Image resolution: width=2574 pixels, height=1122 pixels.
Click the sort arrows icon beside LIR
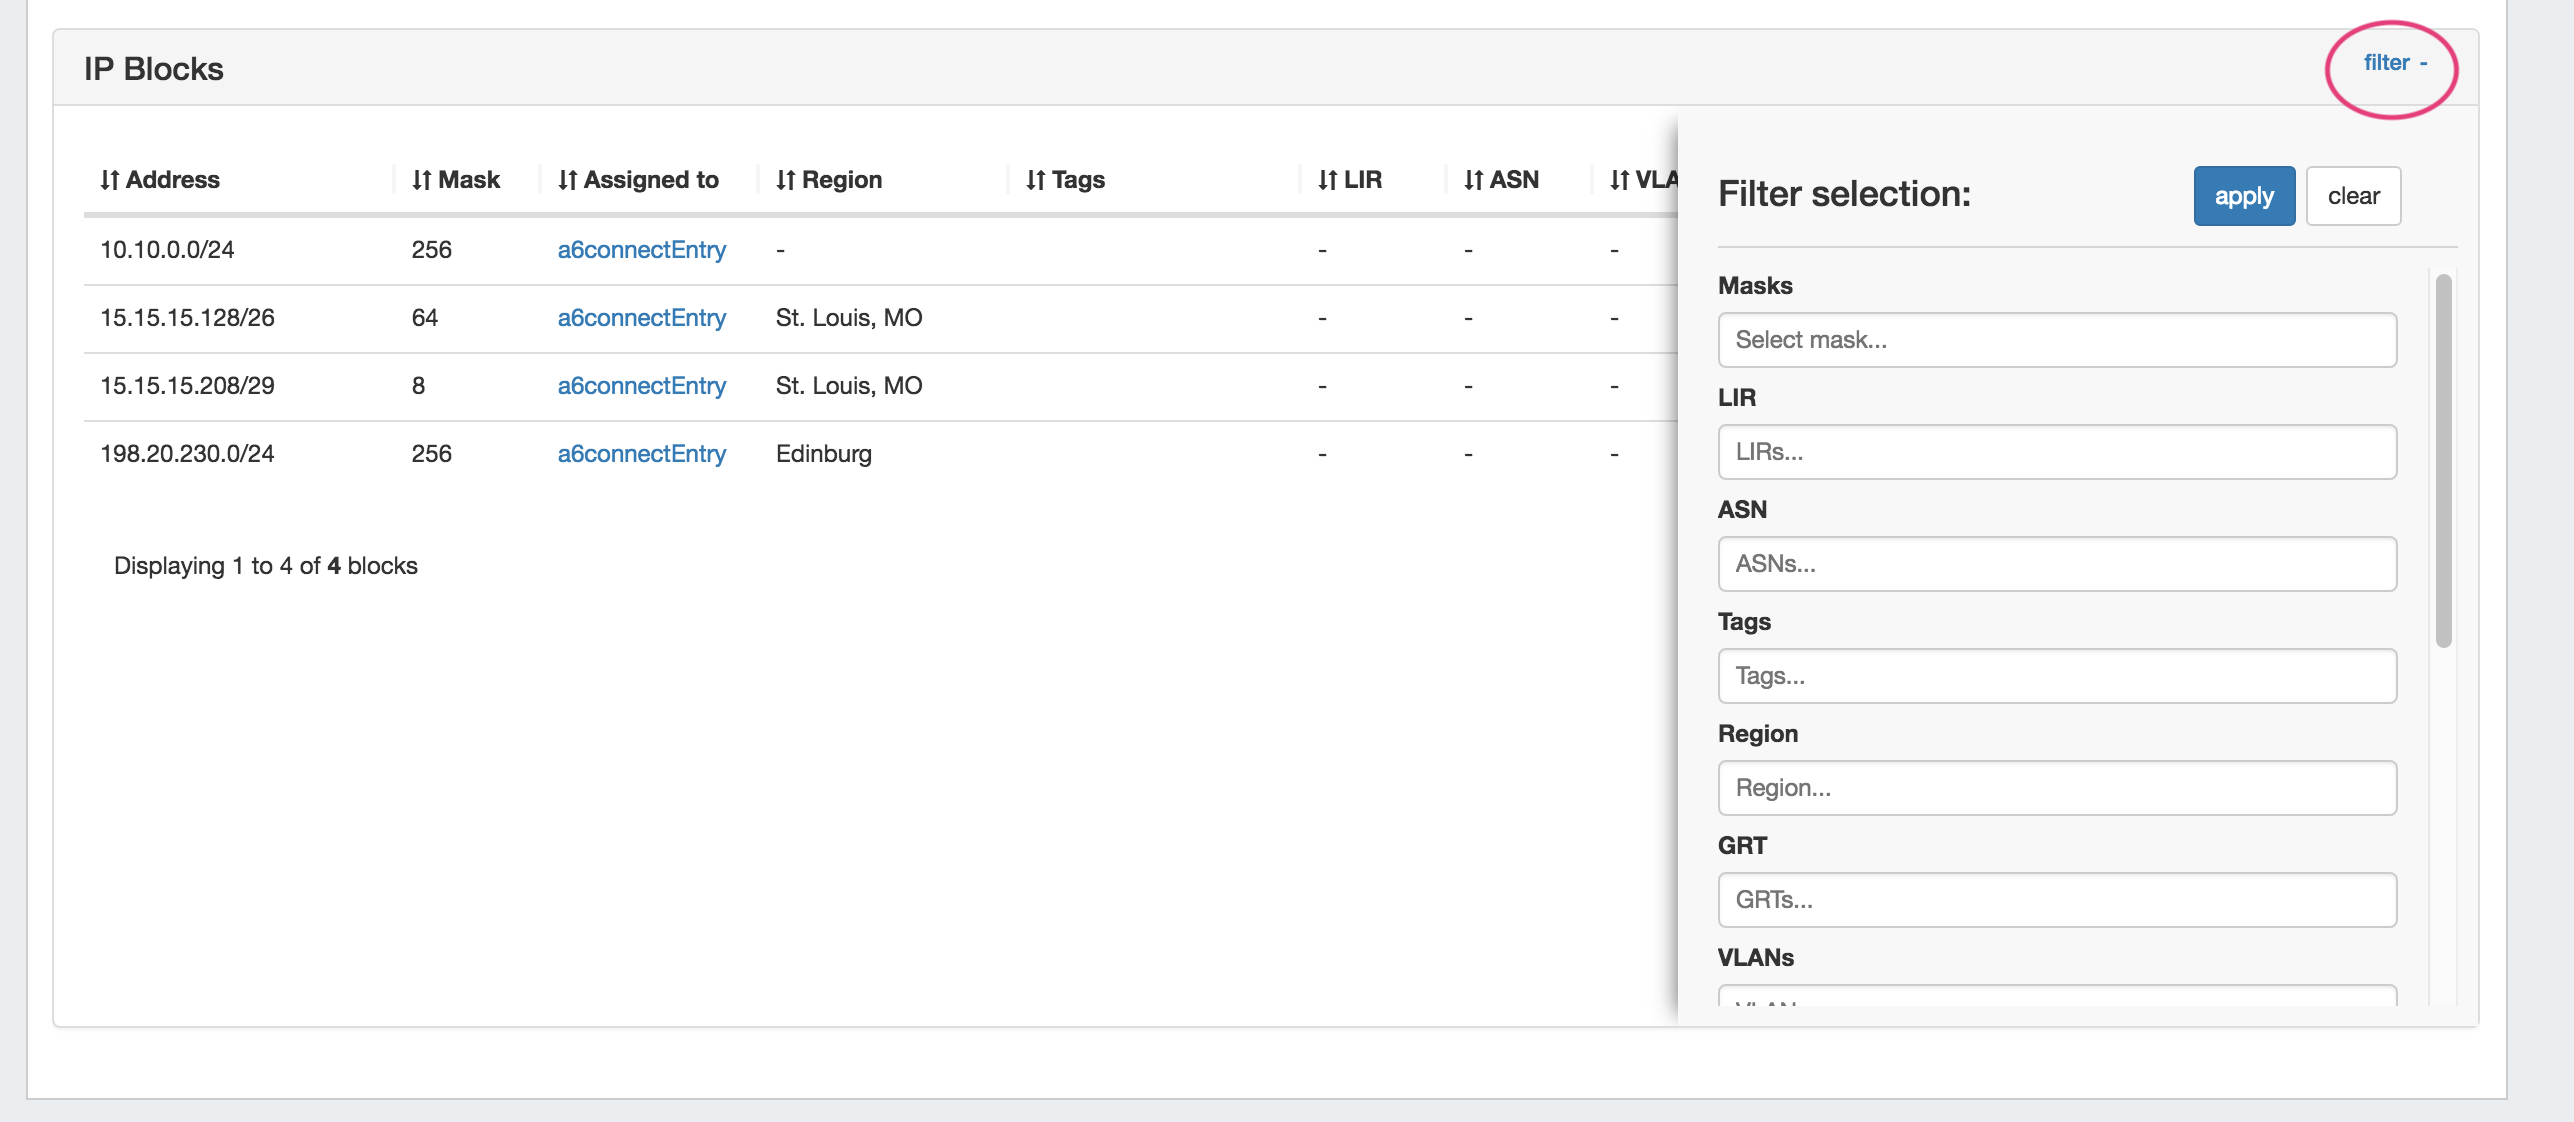point(1328,180)
